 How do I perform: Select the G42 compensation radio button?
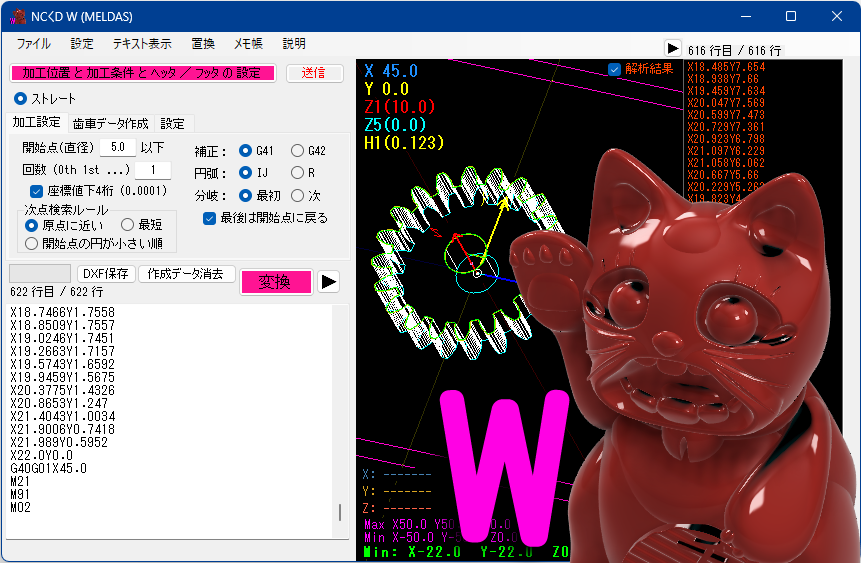click(x=297, y=150)
